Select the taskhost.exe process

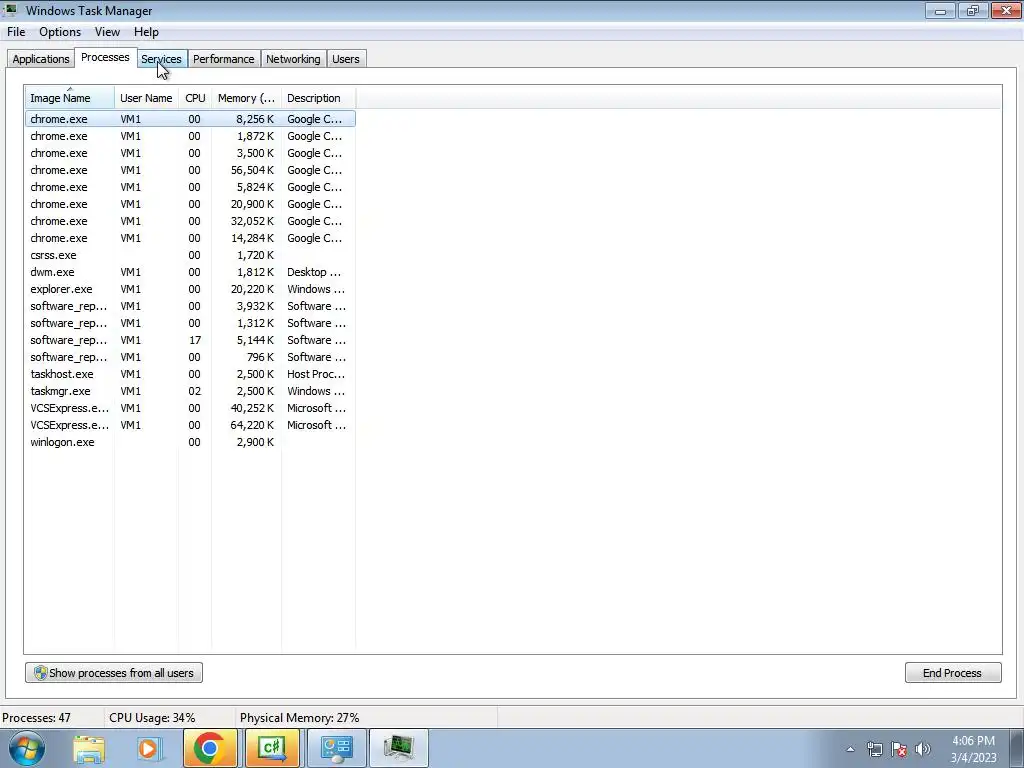pos(190,374)
